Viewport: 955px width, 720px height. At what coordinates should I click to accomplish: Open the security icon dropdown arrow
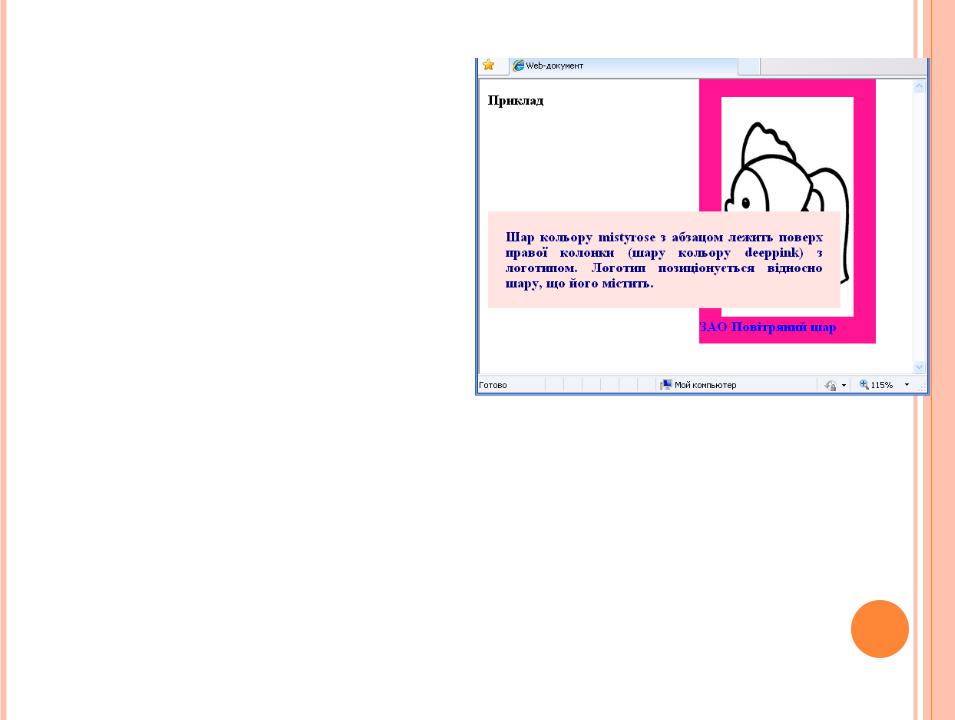844,385
